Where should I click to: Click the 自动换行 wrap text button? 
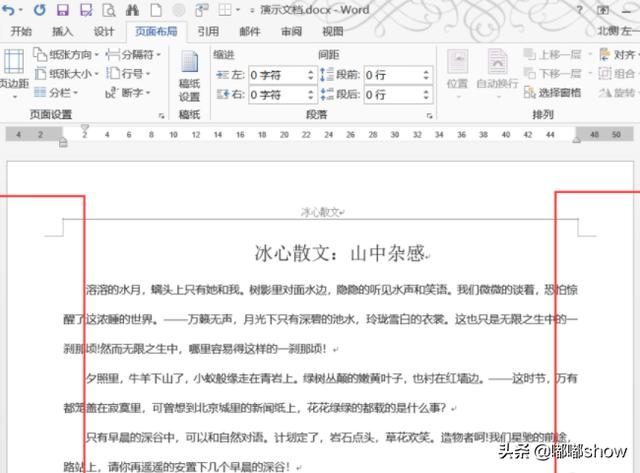497,74
